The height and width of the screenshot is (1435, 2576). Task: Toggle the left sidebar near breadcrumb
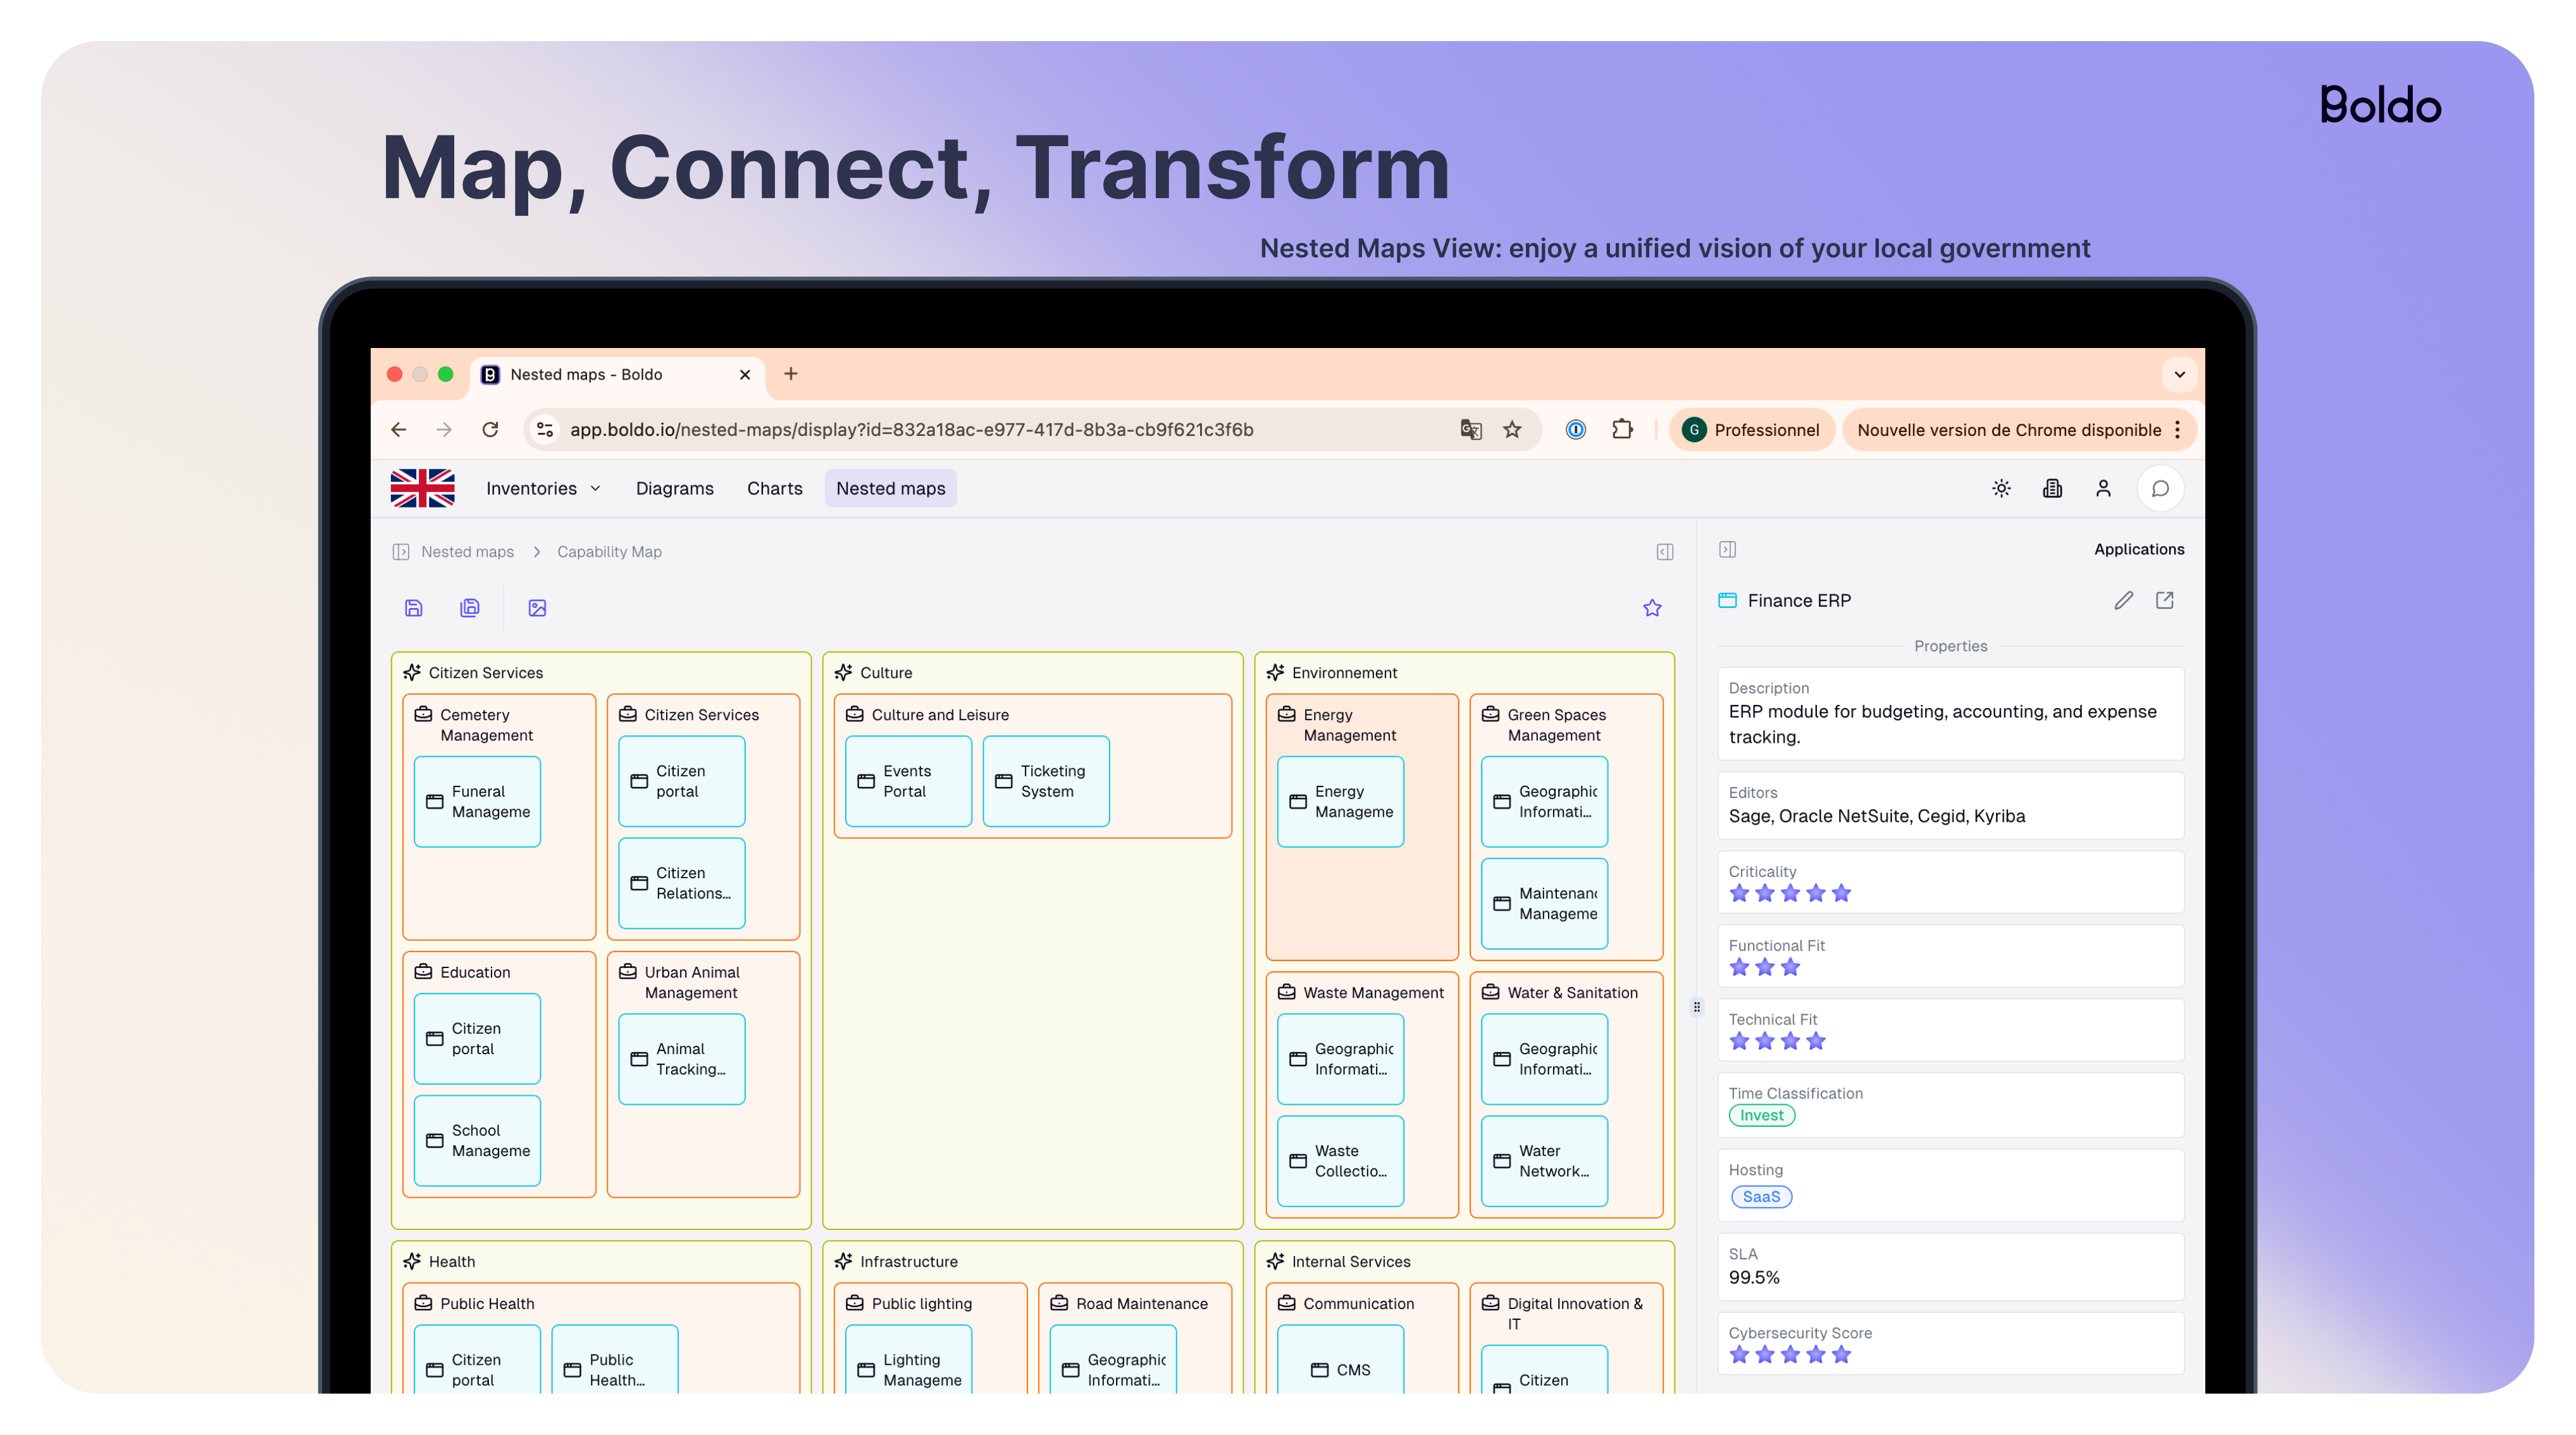pos(401,552)
